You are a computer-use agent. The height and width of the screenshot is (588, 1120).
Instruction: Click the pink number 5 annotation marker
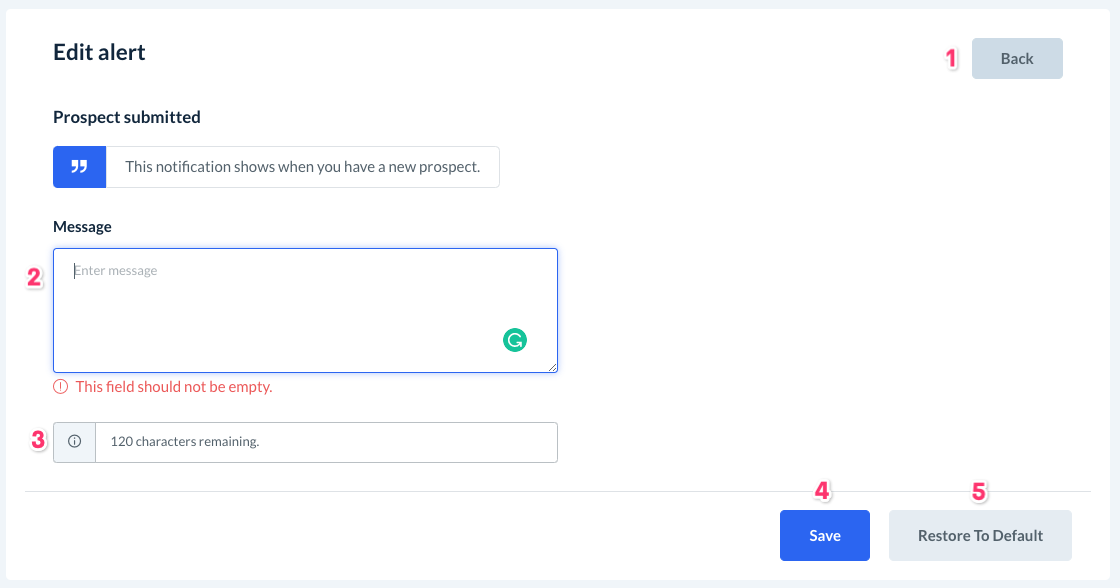pyautogui.click(x=979, y=491)
